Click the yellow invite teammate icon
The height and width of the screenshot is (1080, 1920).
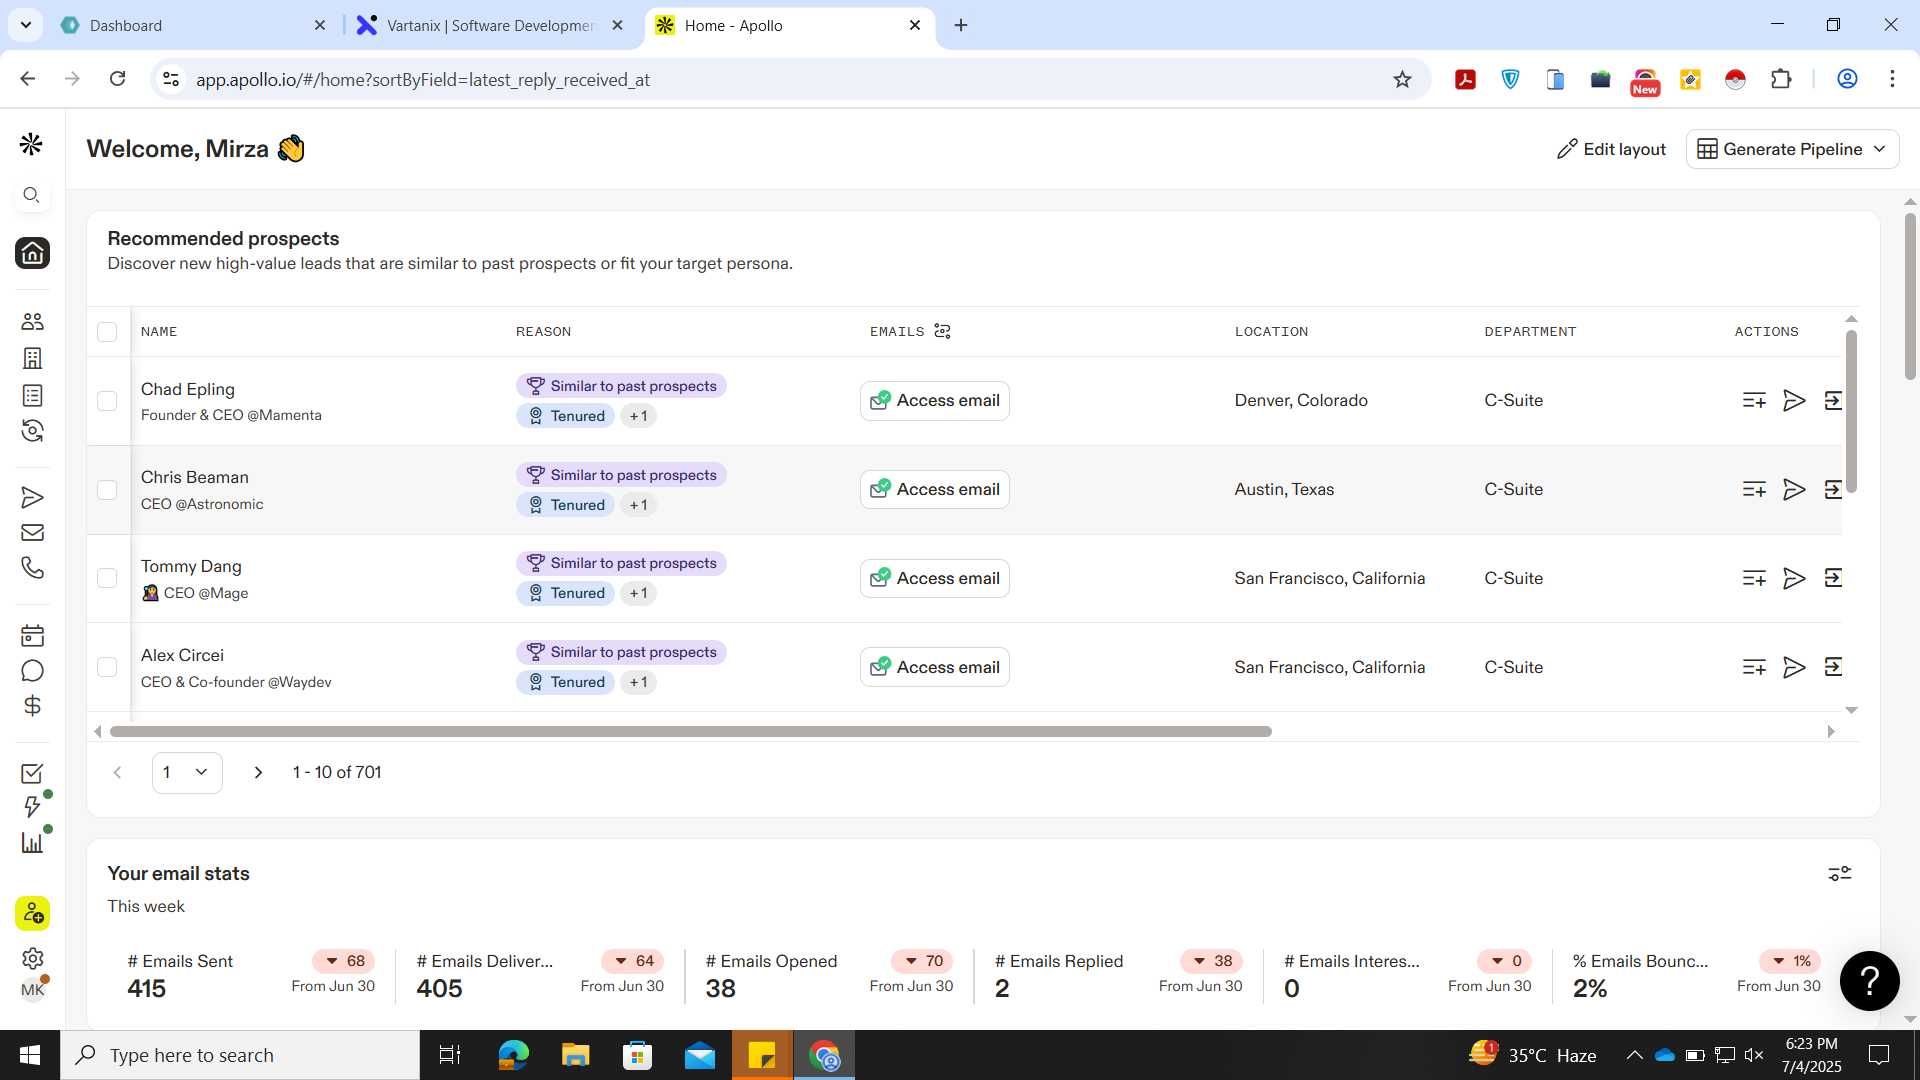click(x=32, y=913)
